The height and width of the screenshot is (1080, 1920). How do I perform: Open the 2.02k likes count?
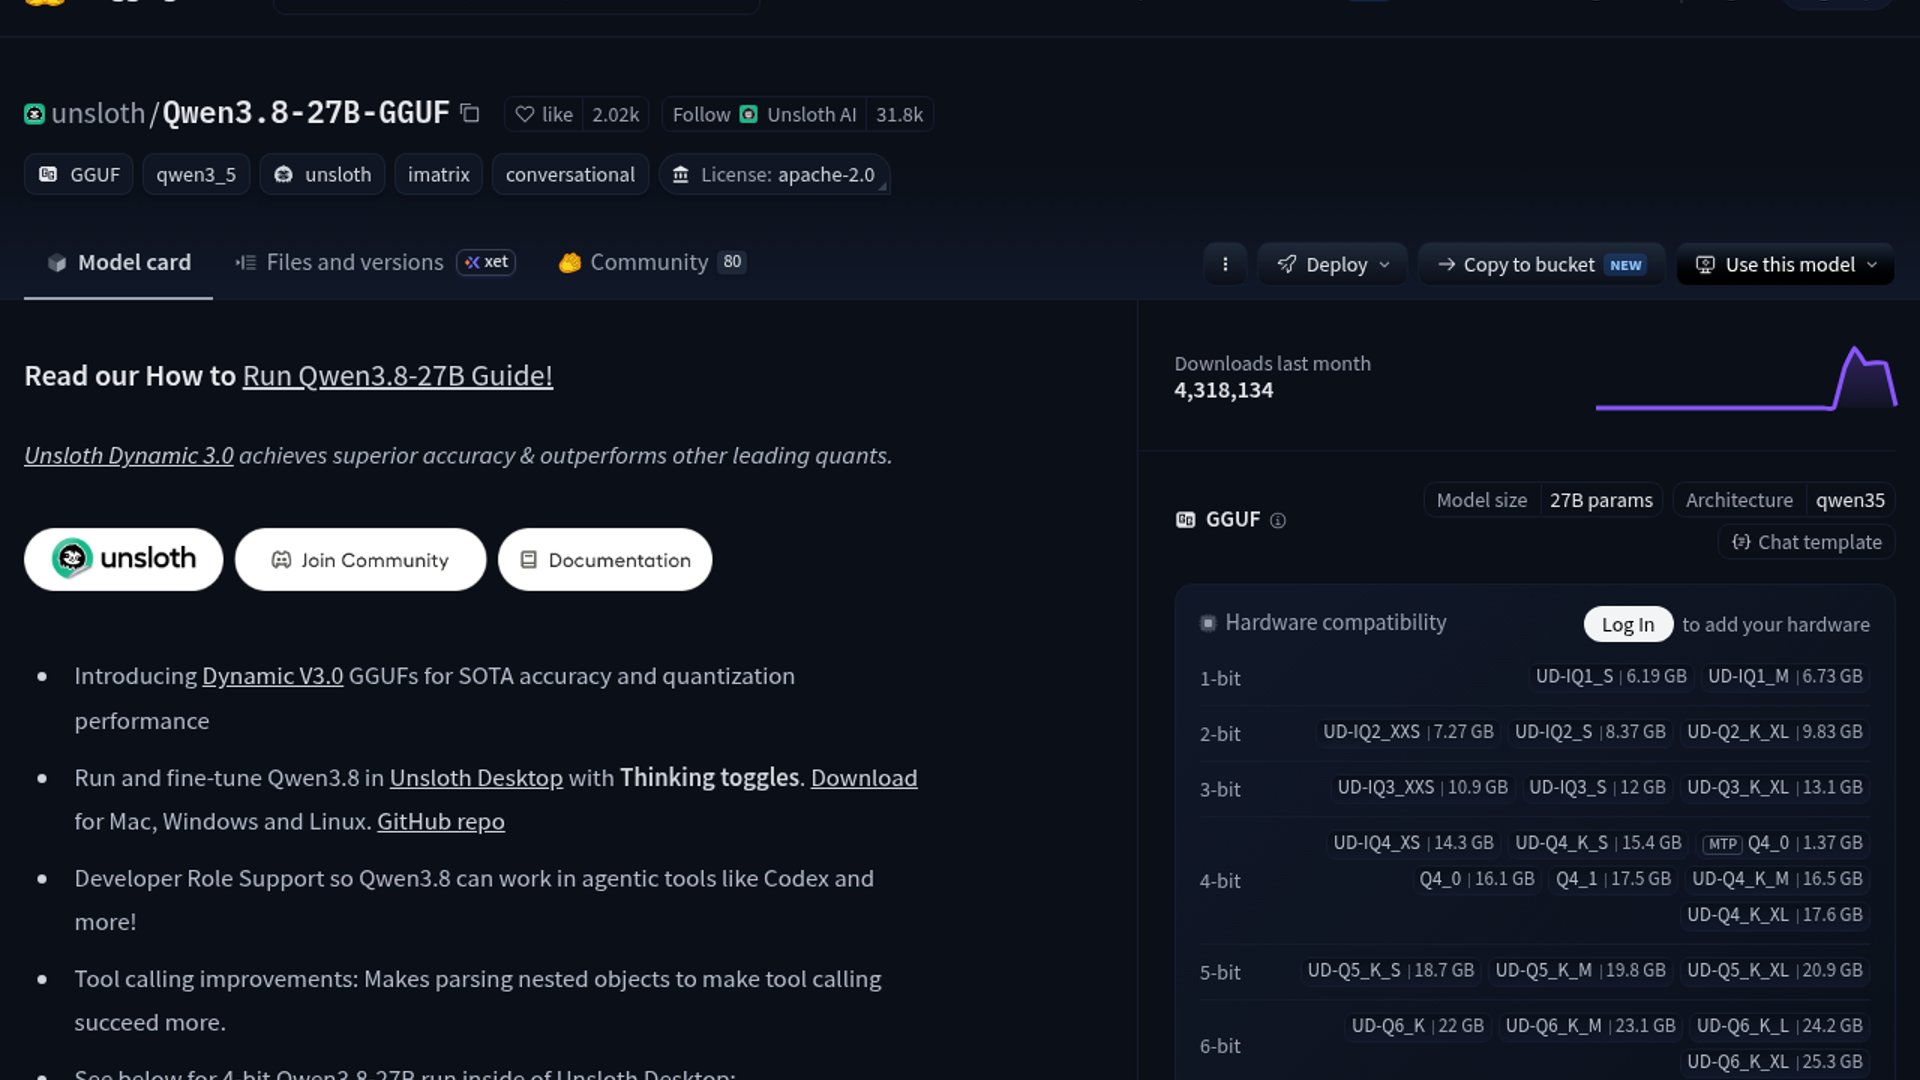tap(615, 115)
